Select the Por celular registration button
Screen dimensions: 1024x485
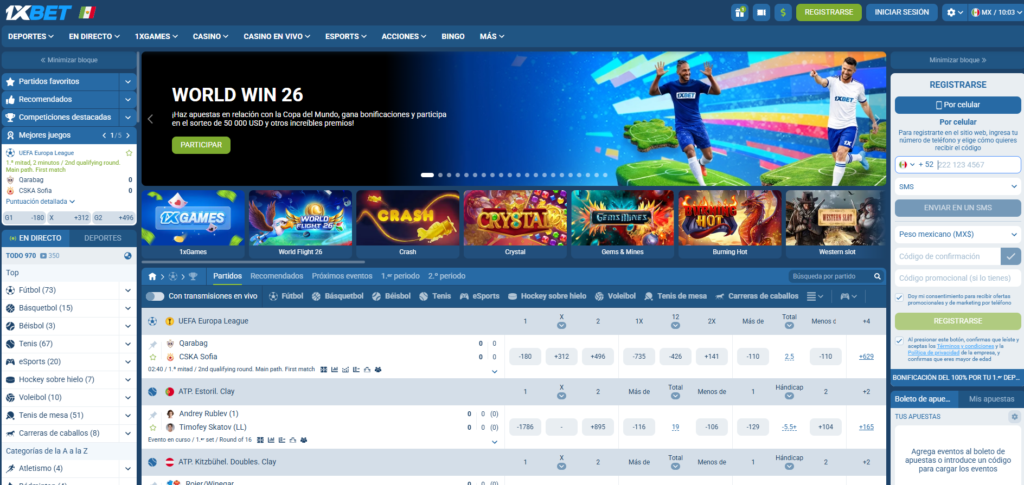tap(958, 105)
